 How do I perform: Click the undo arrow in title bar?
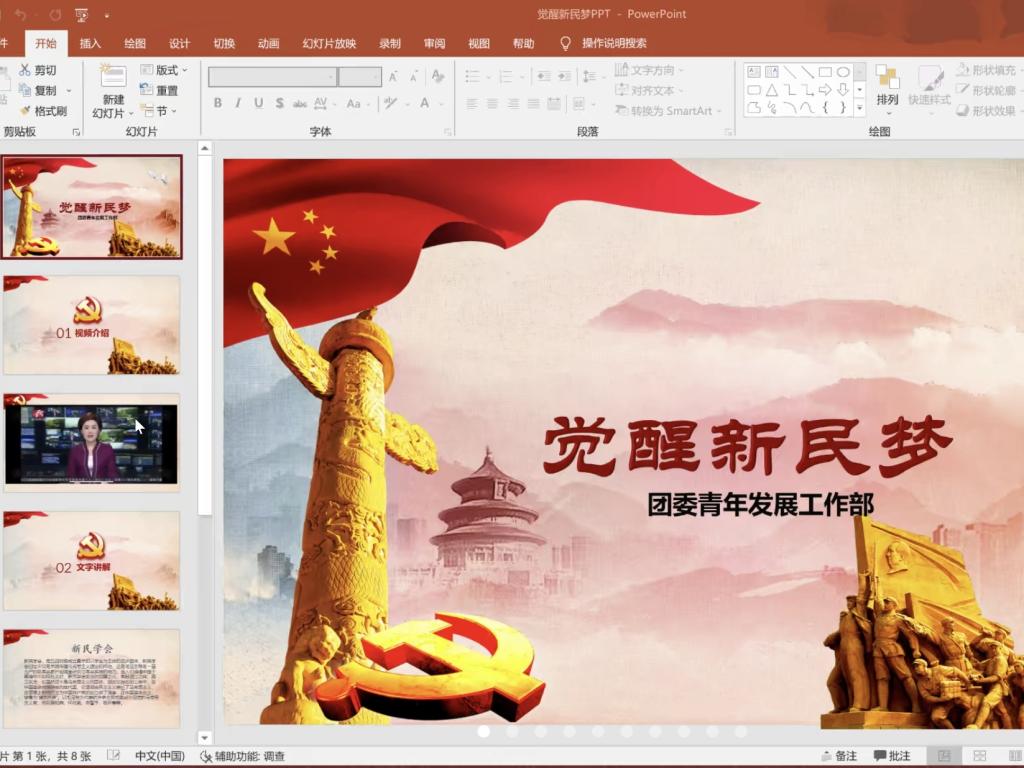coord(20,14)
